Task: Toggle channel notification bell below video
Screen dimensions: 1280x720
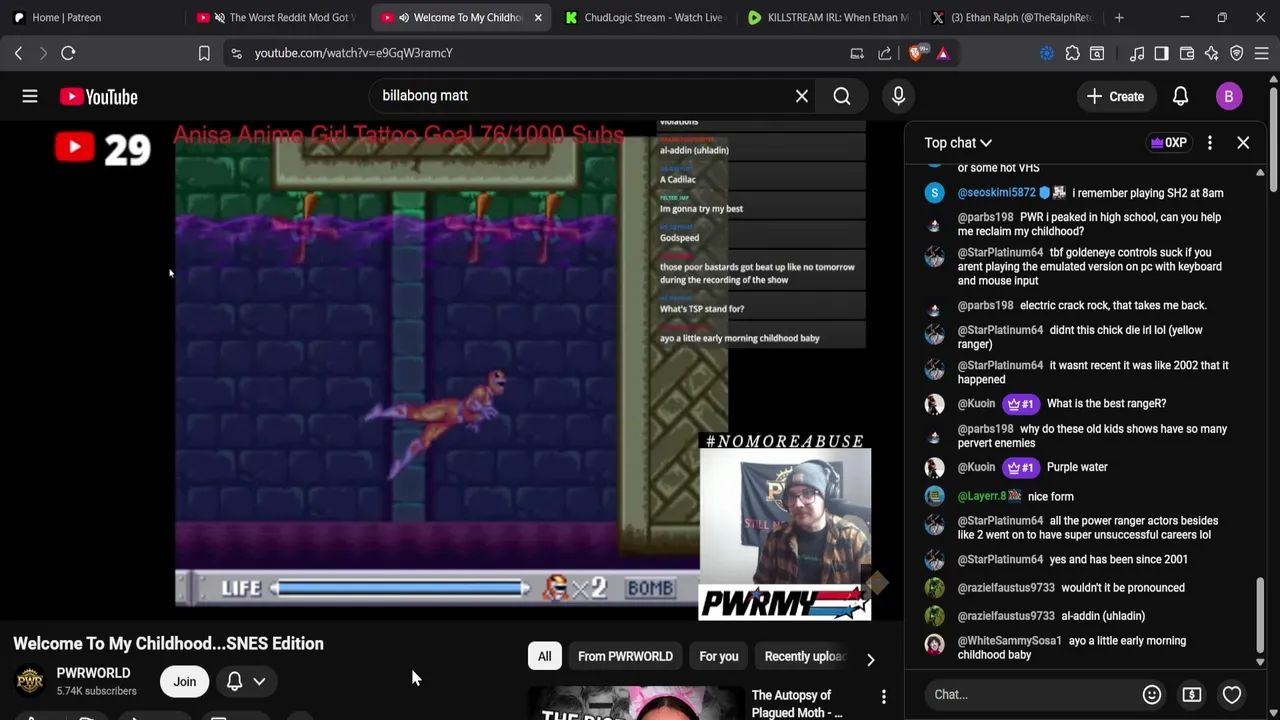Action: pos(234,681)
